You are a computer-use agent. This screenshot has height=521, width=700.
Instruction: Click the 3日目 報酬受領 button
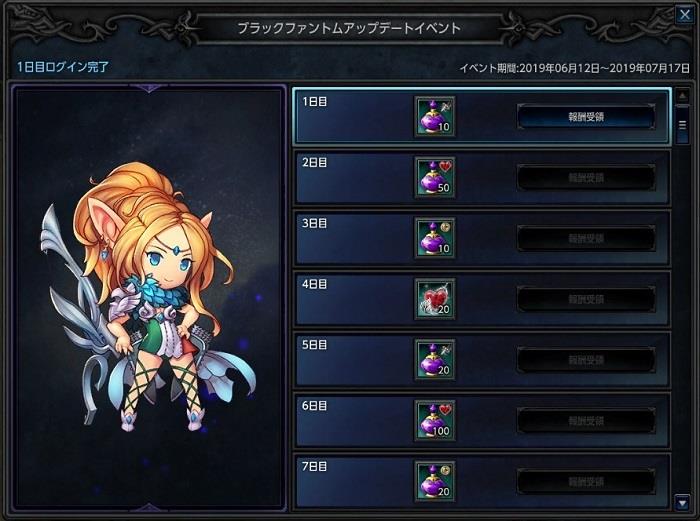pos(586,238)
